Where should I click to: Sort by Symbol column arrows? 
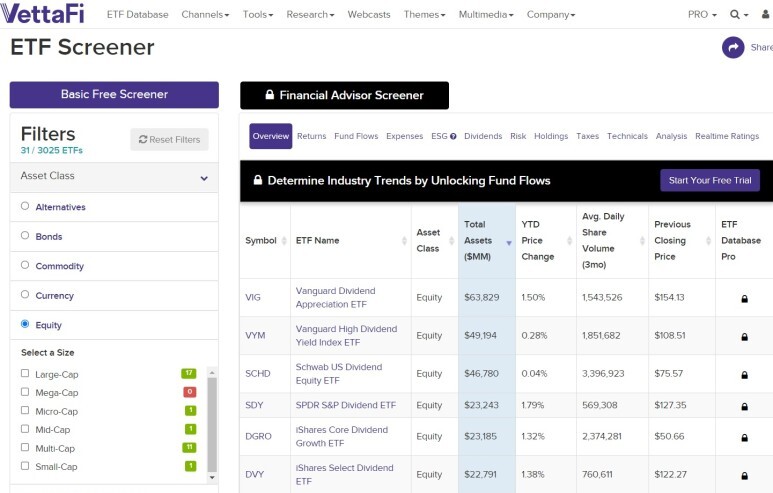point(284,241)
